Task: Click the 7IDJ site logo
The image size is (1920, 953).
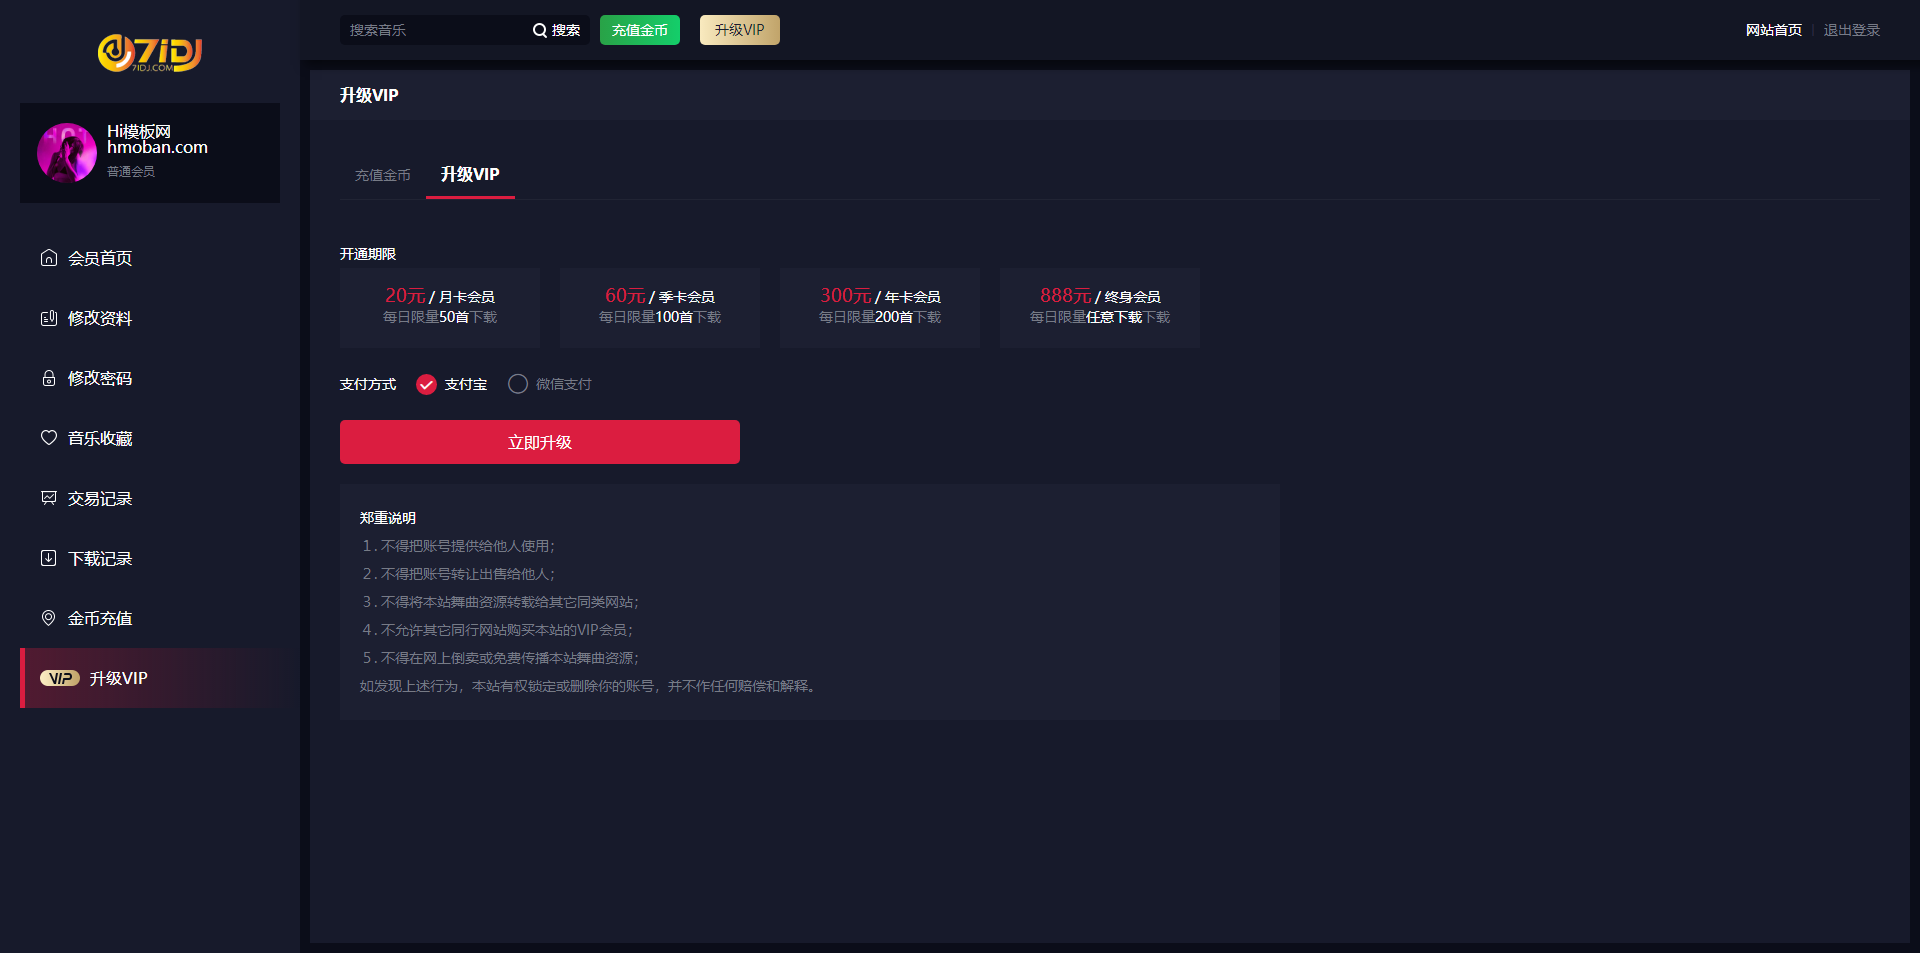Action: pyautogui.click(x=150, y=53)
